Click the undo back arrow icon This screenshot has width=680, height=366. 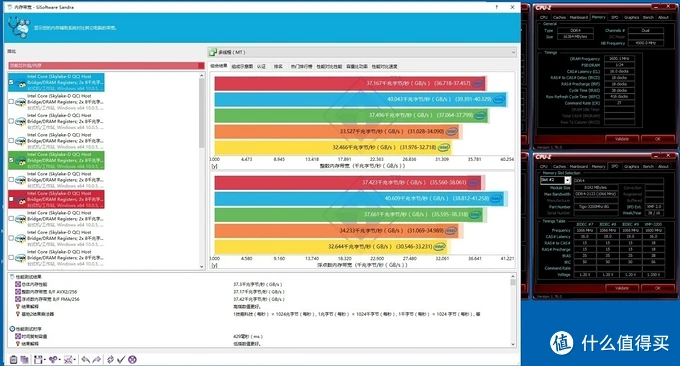click(x=85, y=359)
